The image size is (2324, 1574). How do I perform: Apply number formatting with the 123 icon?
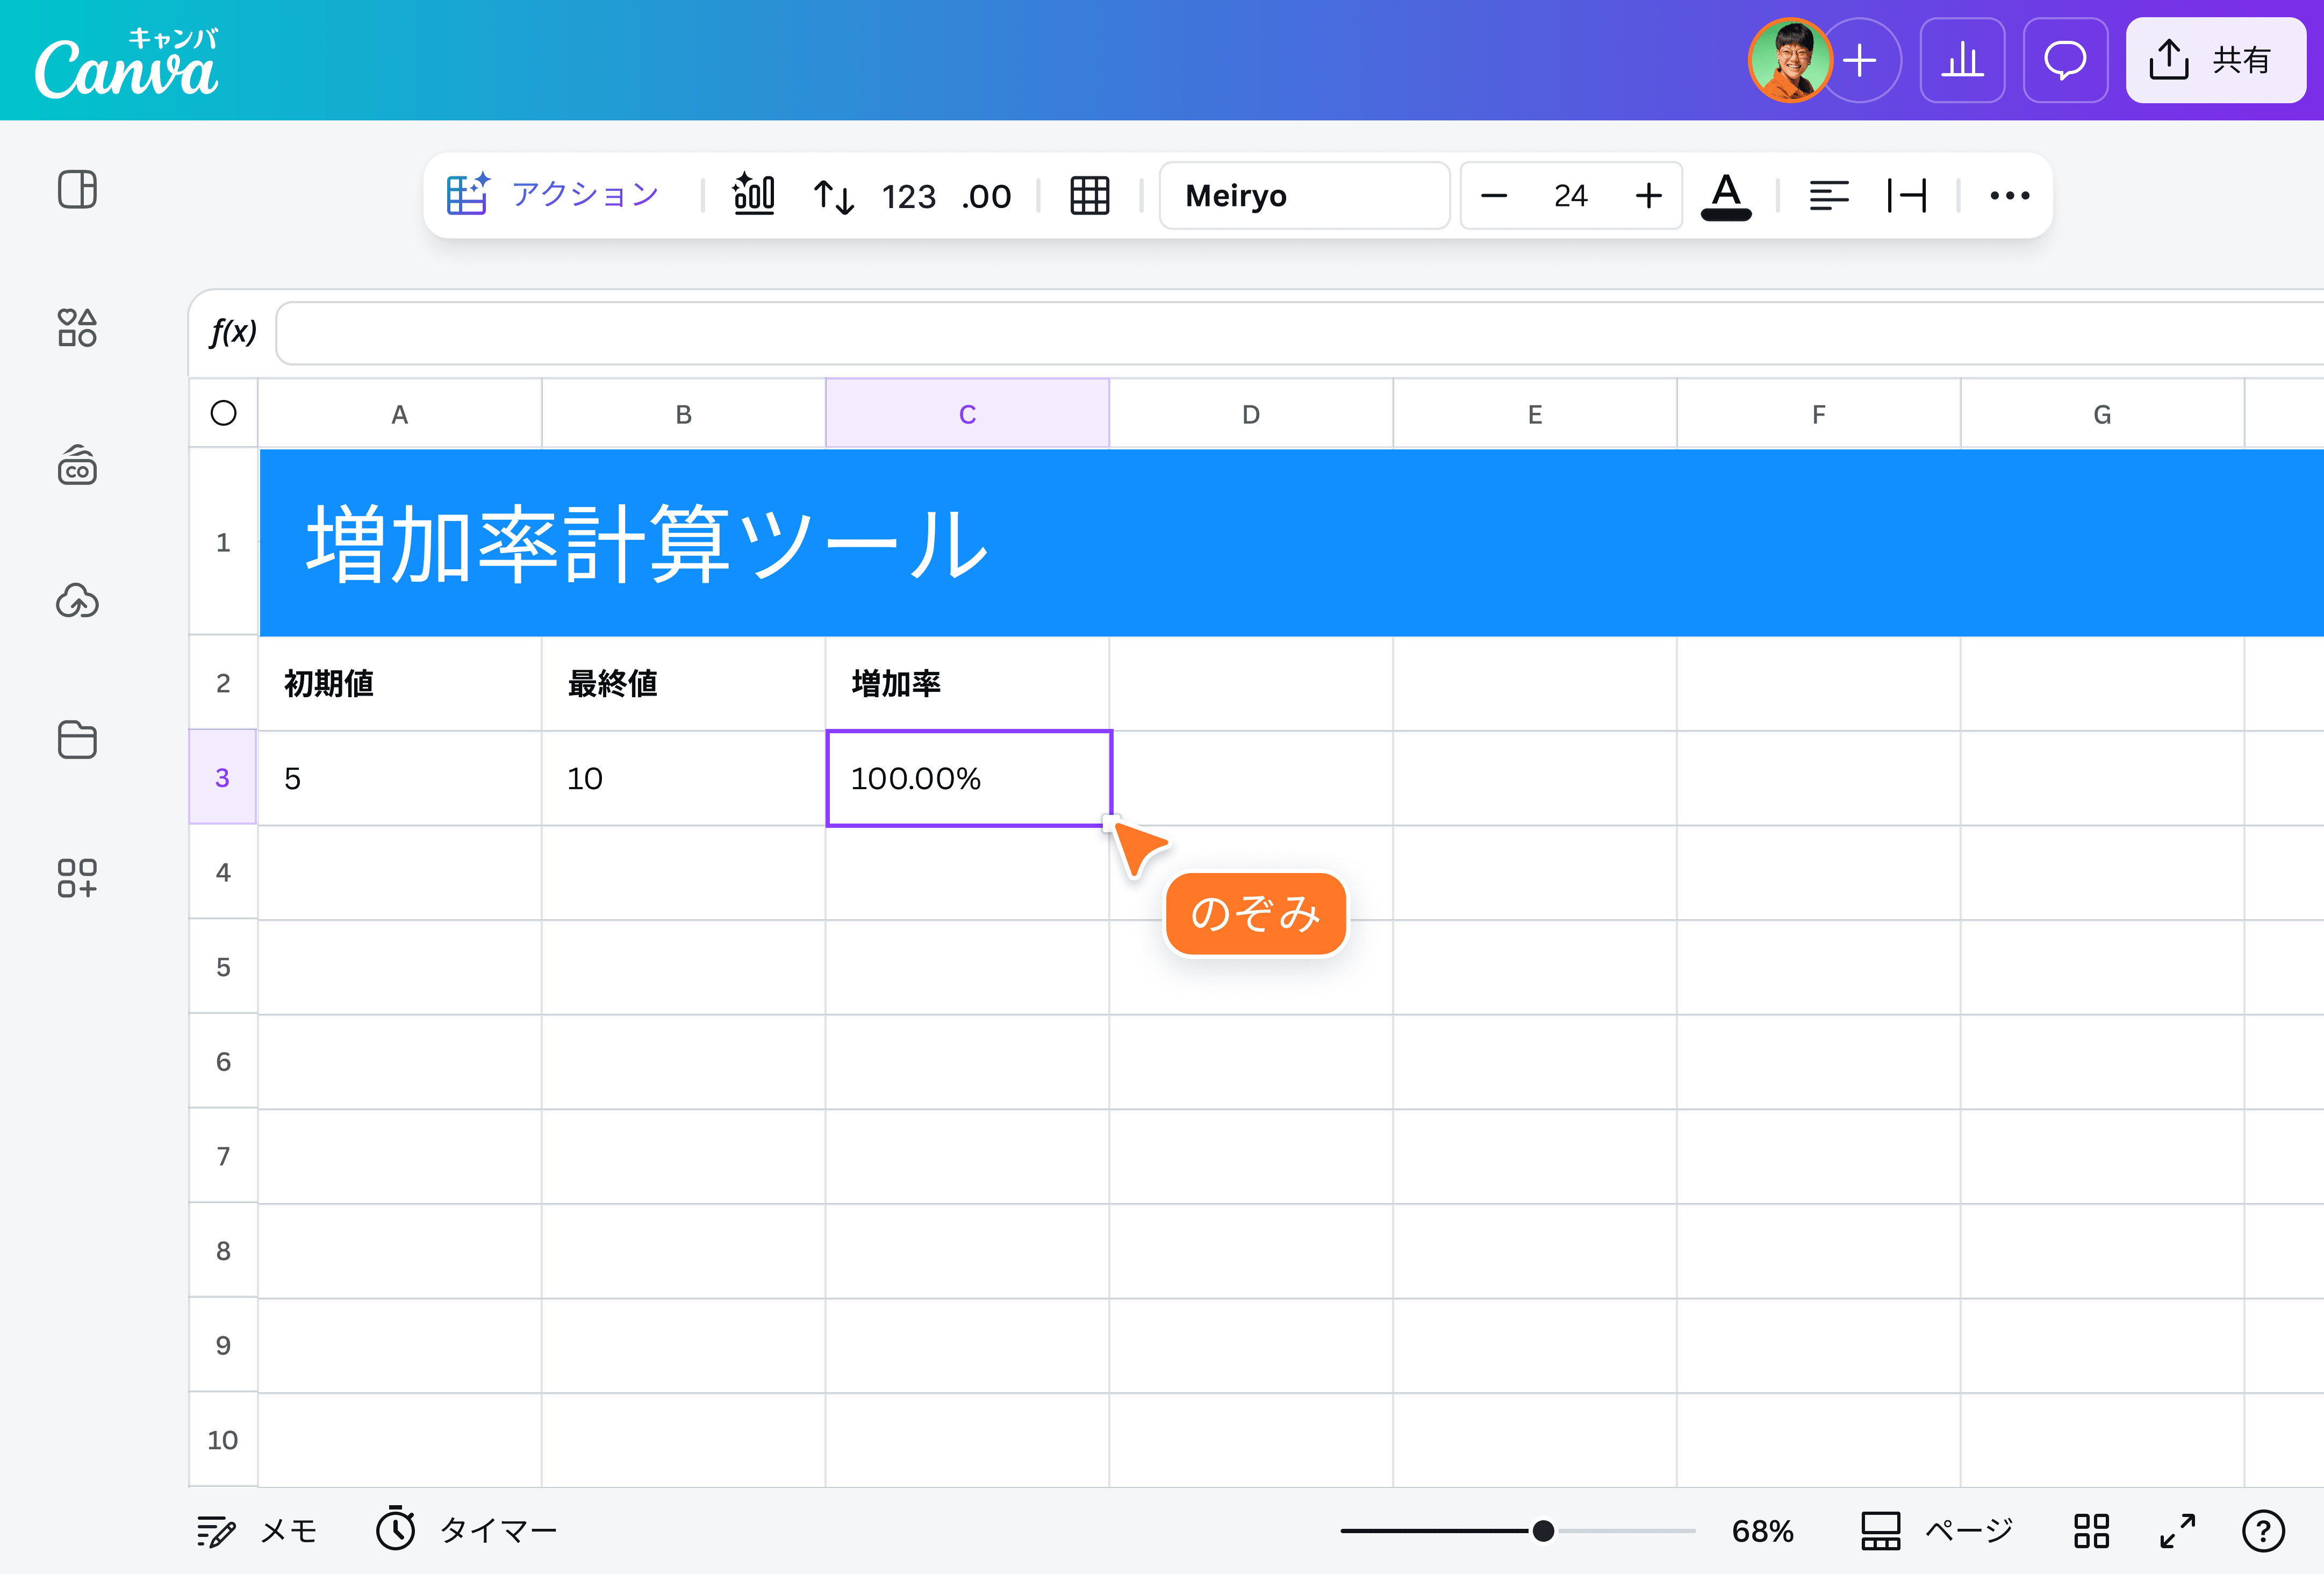tap(909, 196)
